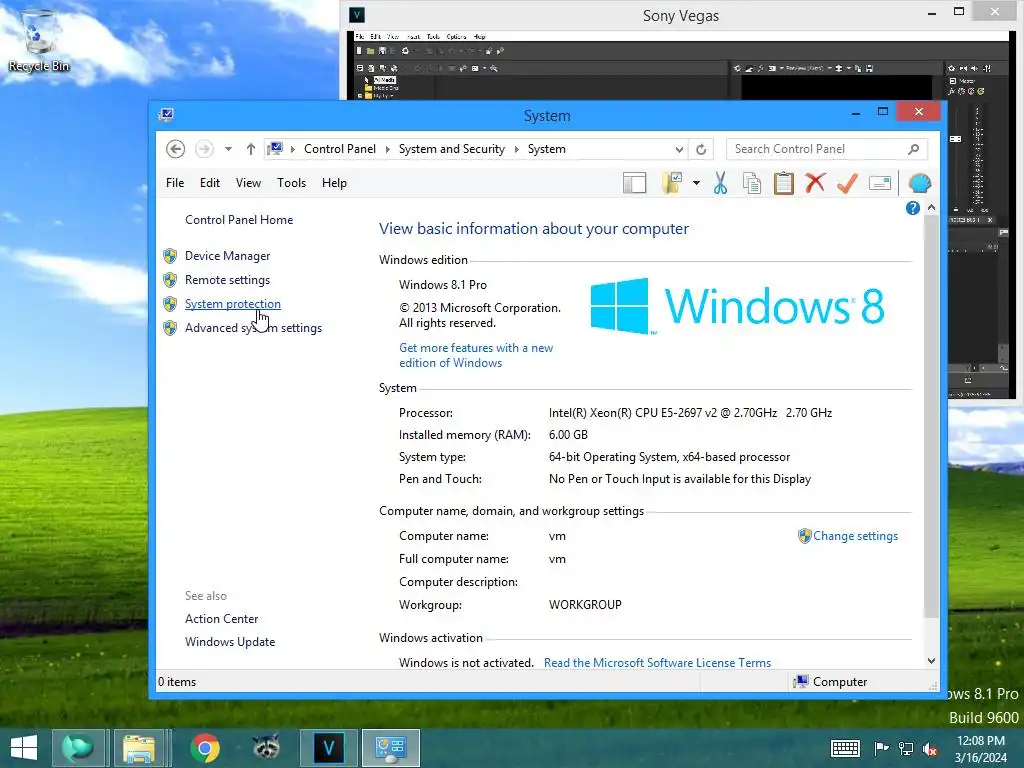Refresh the System page
The width and height of the screenshot is (1024, 768).
click(x=701, y=149)
